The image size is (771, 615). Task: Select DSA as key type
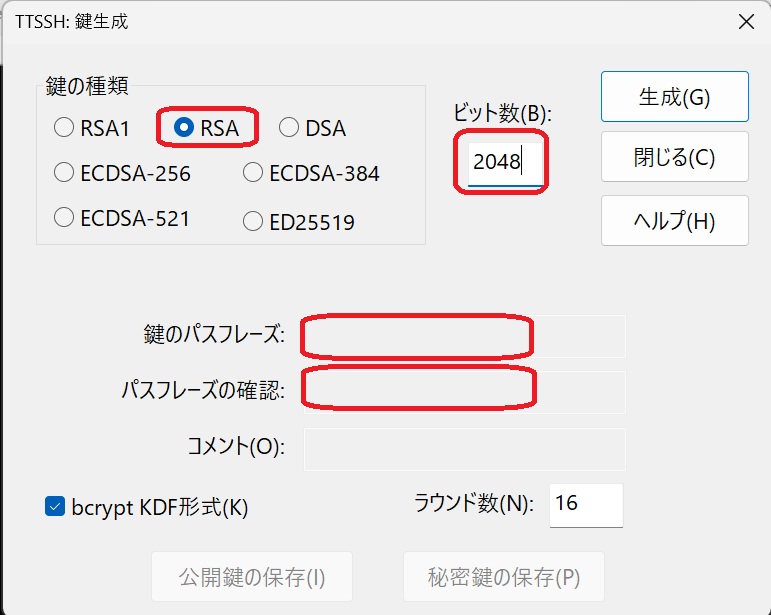tap(289, 128)
